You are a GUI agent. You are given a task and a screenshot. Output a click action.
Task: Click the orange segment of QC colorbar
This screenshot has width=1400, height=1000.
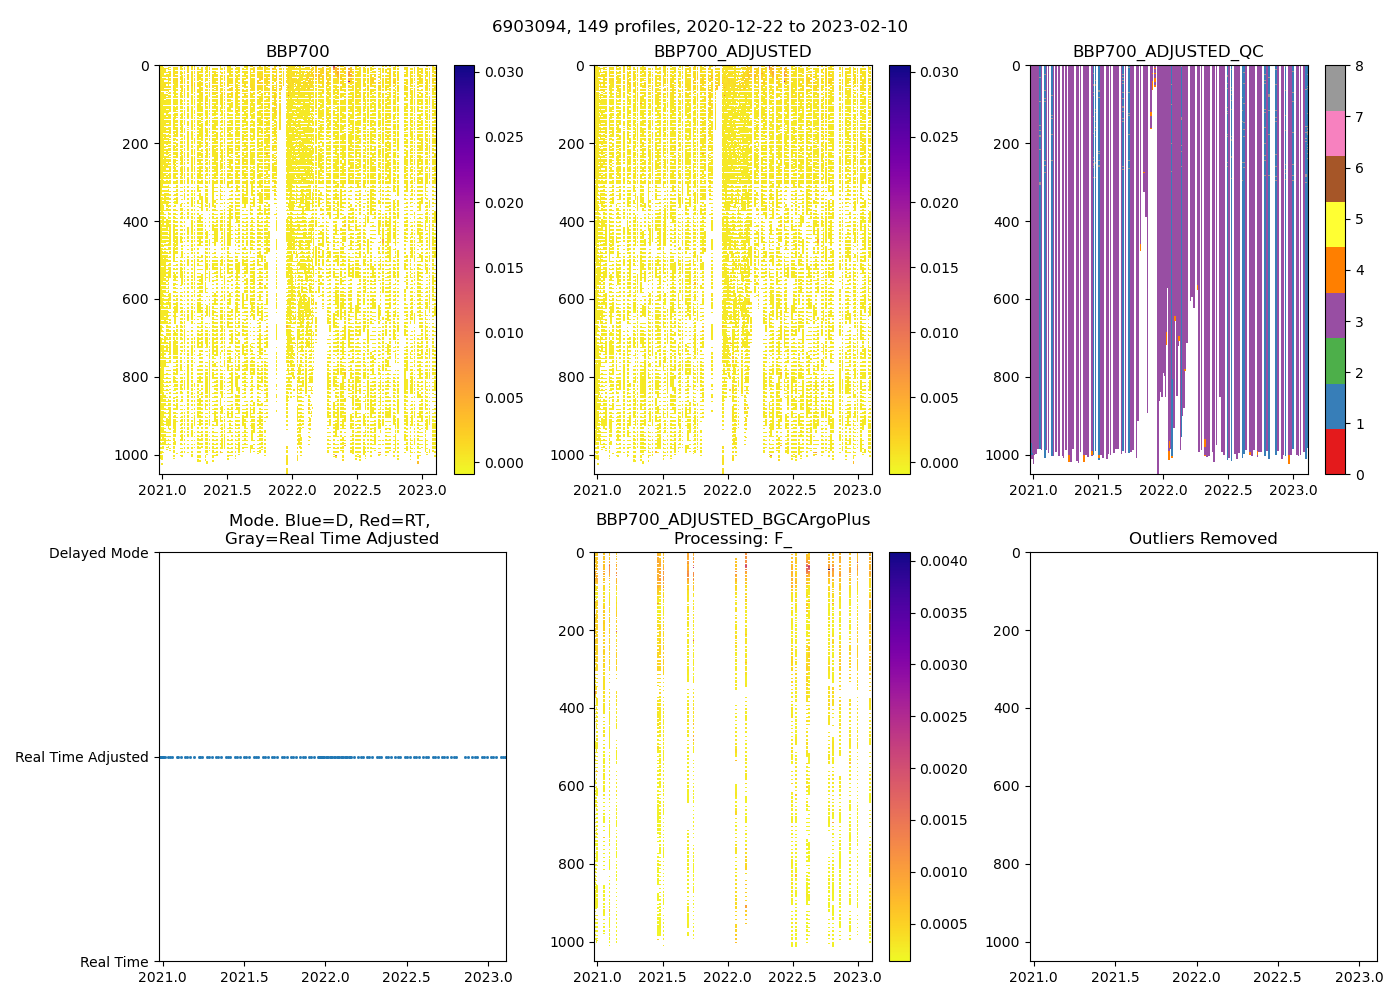(1335, 270)
